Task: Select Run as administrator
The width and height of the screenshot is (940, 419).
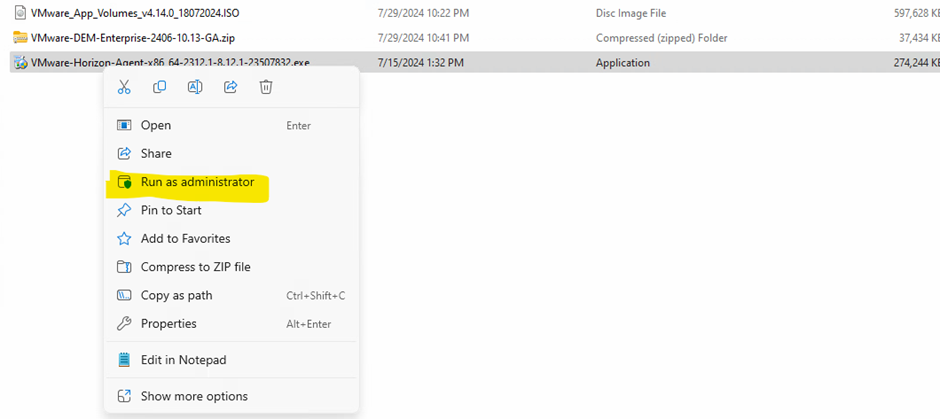Action: coord(197,182)
